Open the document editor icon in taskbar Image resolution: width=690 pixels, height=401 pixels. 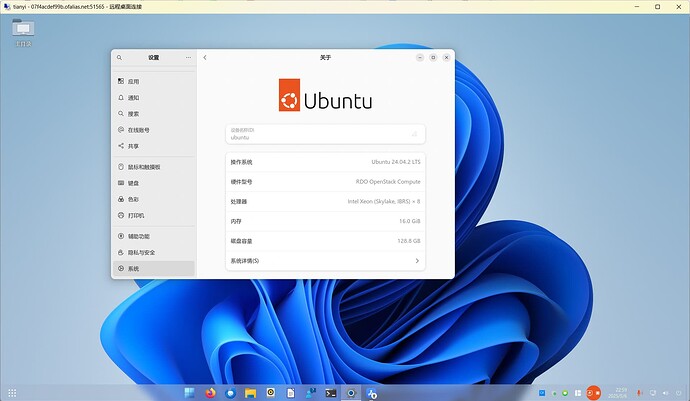click(x=290, y=393)
